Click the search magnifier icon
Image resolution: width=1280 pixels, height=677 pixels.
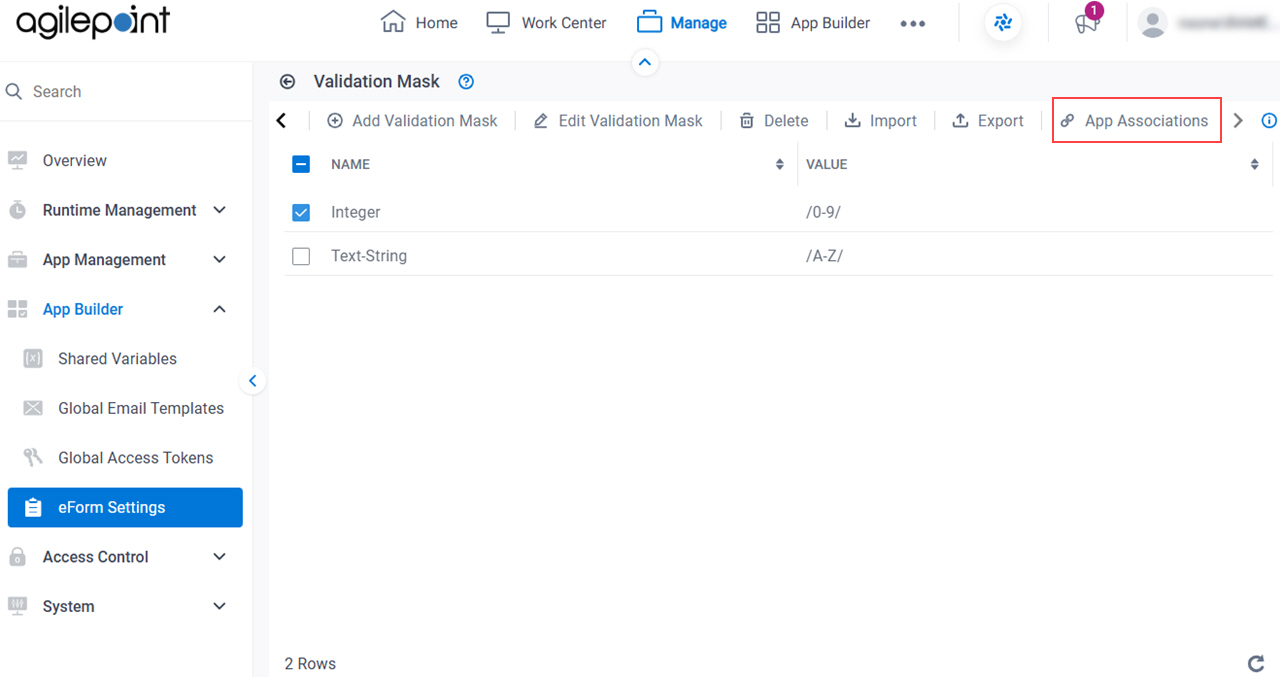coord(14,91)
